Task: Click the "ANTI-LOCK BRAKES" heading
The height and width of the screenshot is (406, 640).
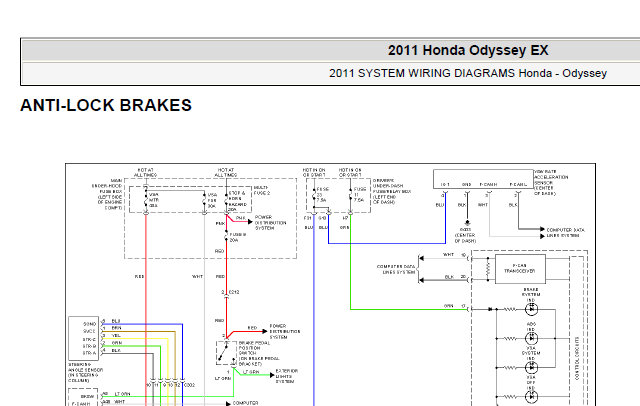Action: click(x=106, y=105)
